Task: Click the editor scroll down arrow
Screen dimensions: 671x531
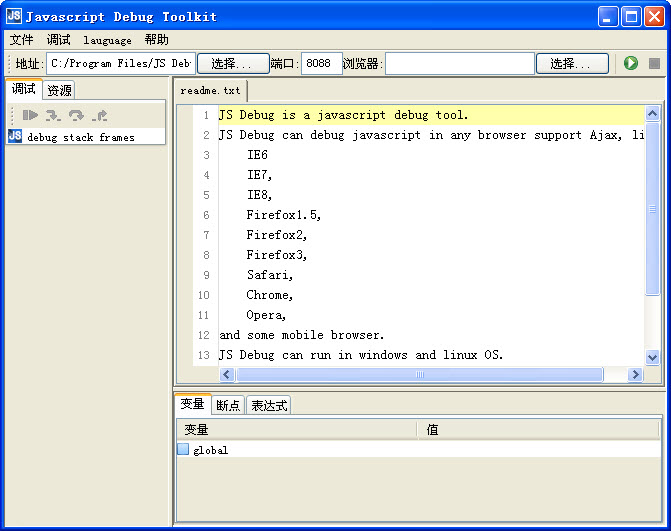Action: tap(652, 357)
